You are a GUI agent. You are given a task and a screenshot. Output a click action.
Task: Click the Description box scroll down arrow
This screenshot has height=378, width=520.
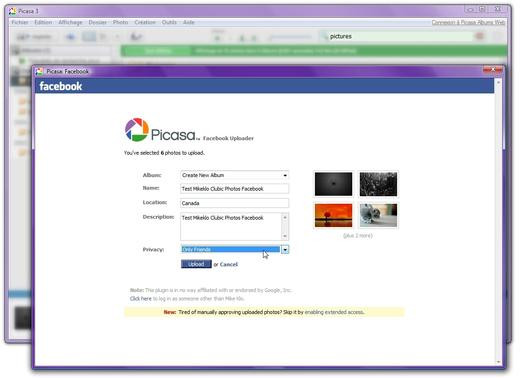click(285, 236)
